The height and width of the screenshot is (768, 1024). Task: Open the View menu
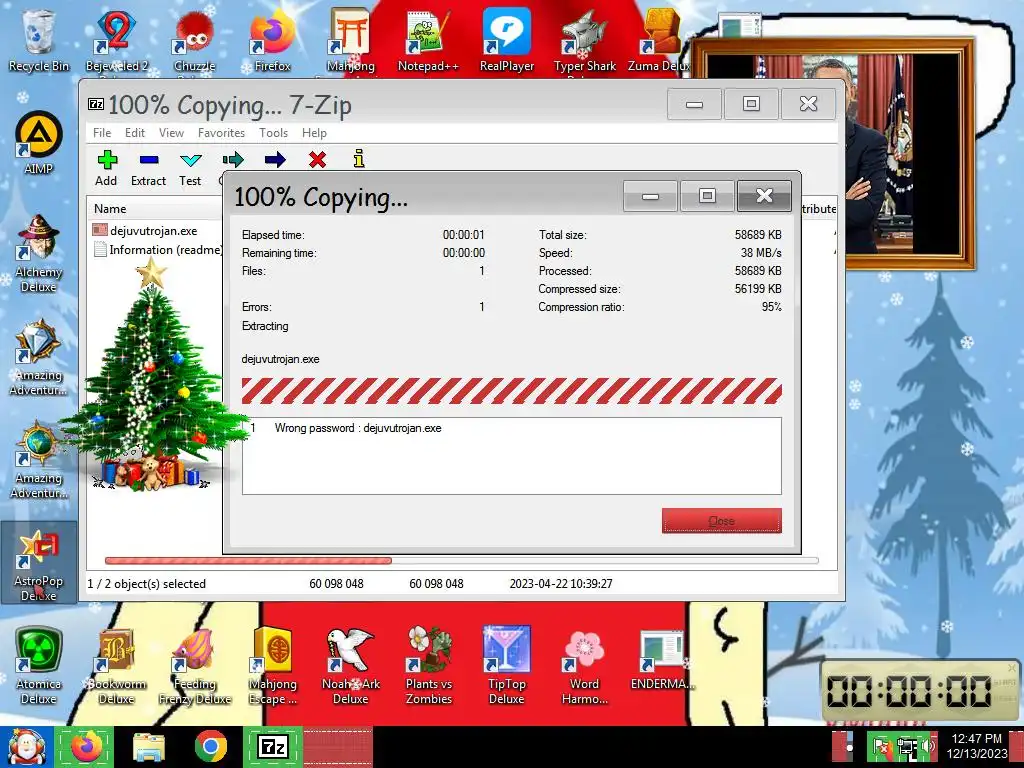coord(171,133)
